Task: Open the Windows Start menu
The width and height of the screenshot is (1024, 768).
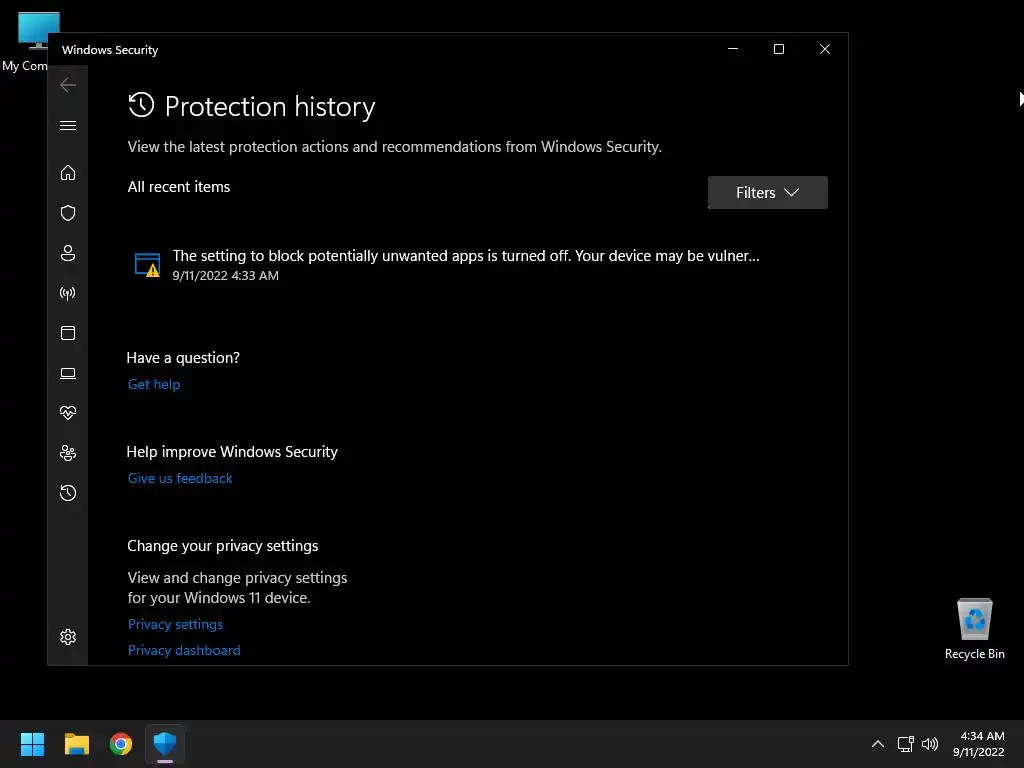Action: coord(32,744)
